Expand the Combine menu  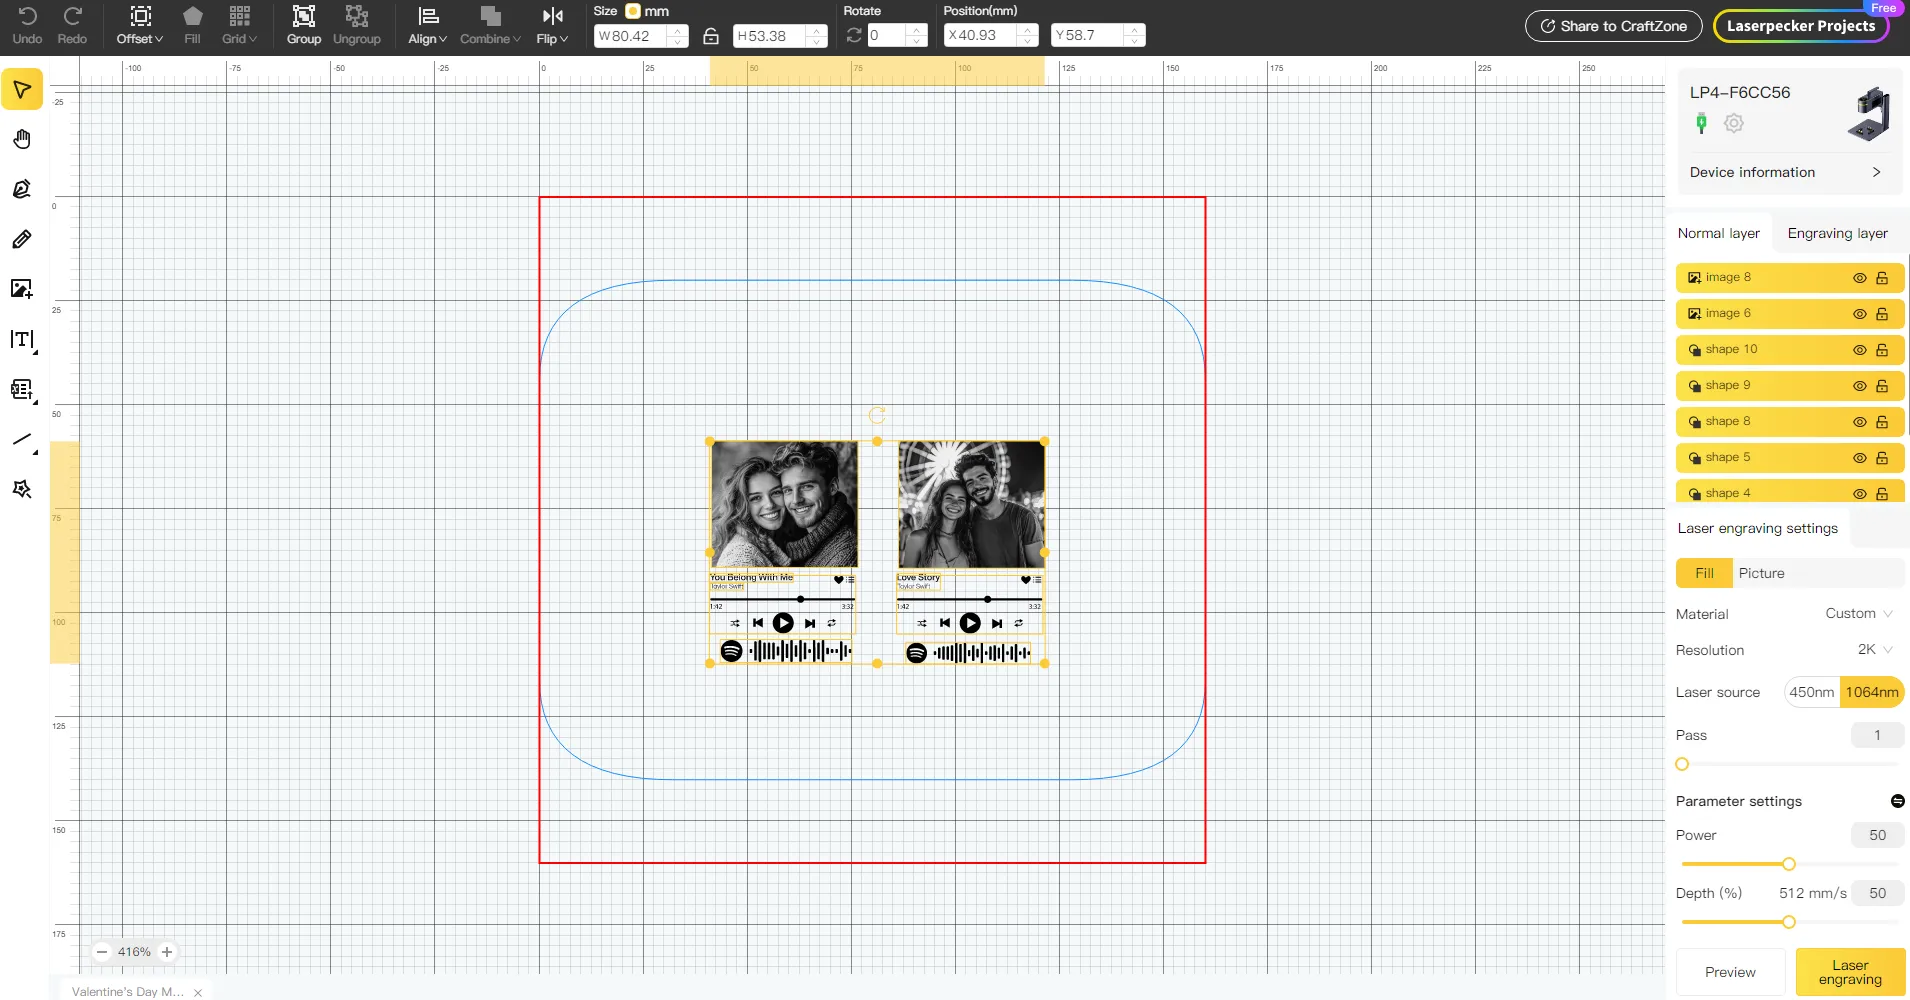tap(490, 26)
